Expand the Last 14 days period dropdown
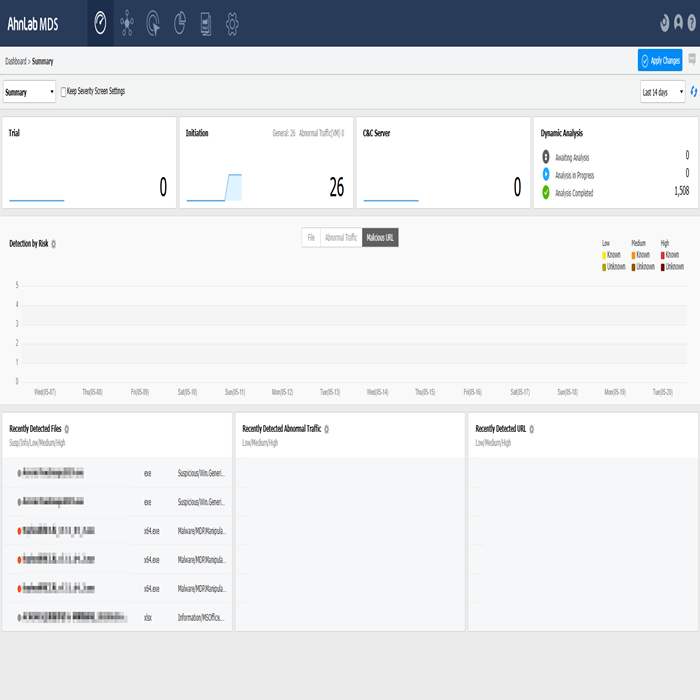Image resolution: width=700 pixels, height=700 pixels. point(662,92)
